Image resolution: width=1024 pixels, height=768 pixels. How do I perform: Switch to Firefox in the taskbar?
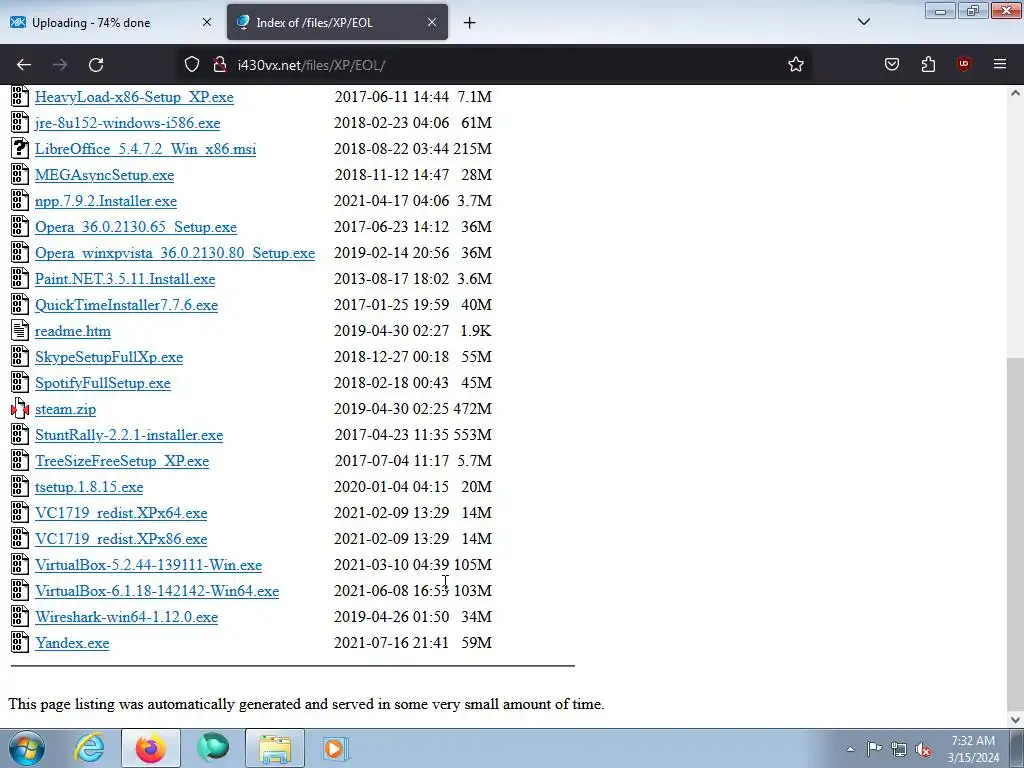click(151, 748)
